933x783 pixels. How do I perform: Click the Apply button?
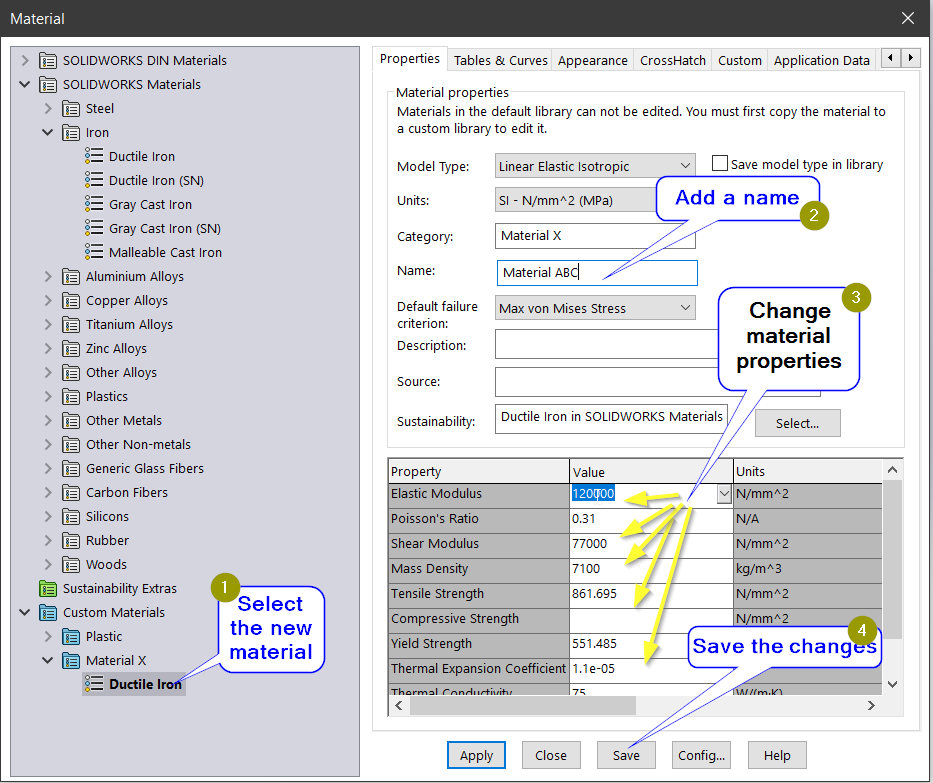tap(476, 755)
